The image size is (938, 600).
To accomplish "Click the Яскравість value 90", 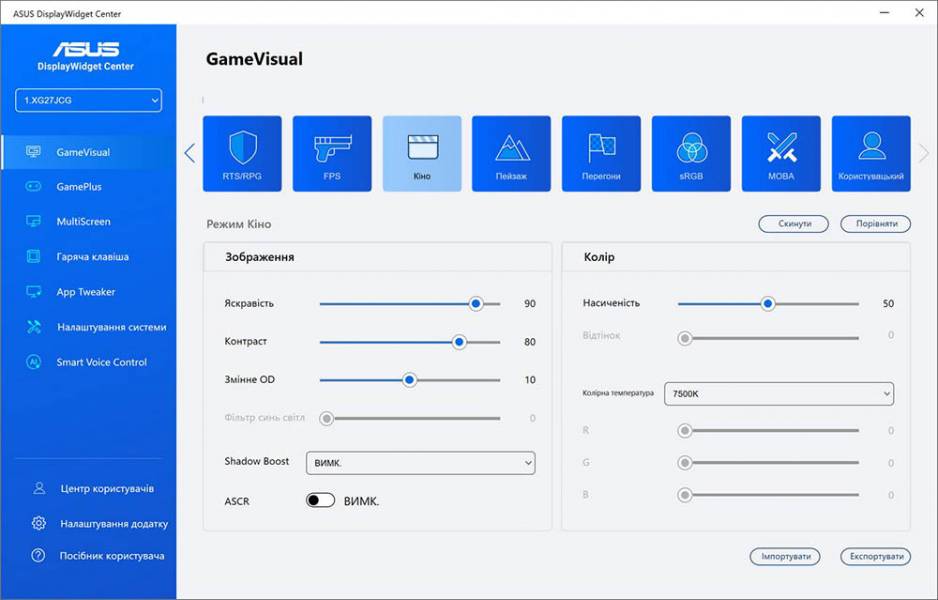I will [x=529, y=304].
